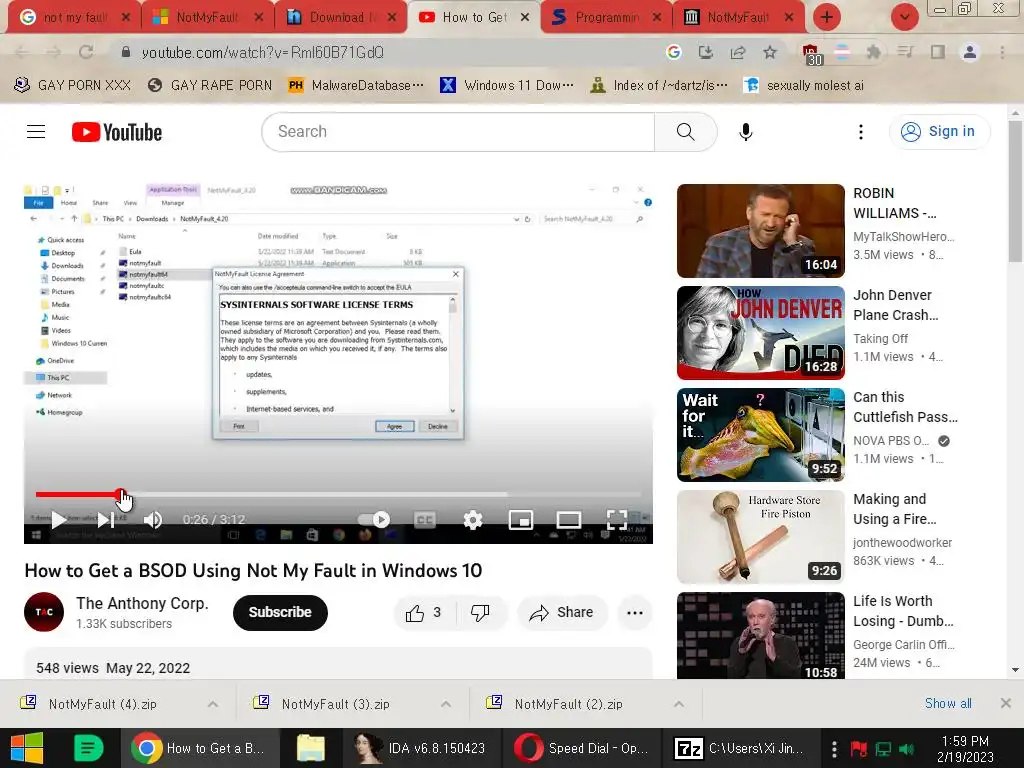The width and height of the screenshot is (1024, 768).
Task: Toggle autoplay switch in player
Action: click(x=374, y=520)
